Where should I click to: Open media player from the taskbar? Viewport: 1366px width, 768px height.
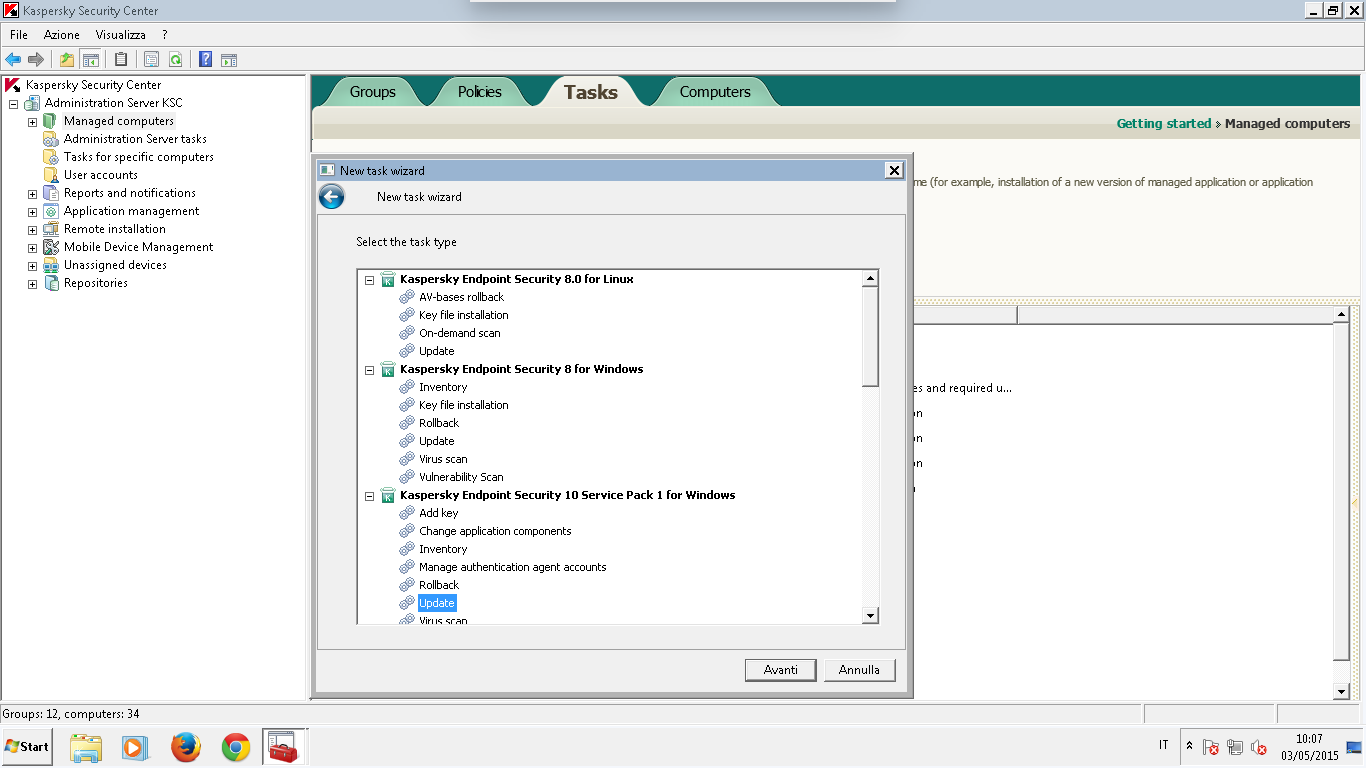pyautogui.click(x=135, y=746)
